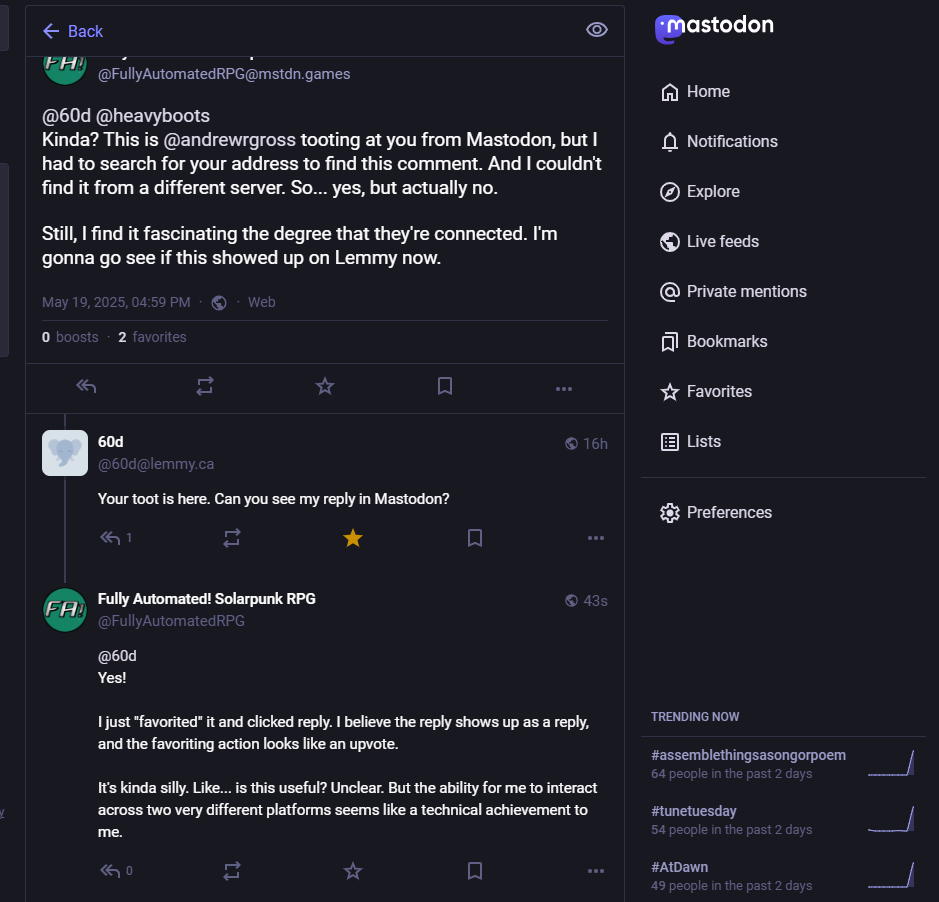Screen dimensions: 939x902
Task: Unfavorite 60d's reply with gold star
Action: pyautogui.click(x=353, y=538)
